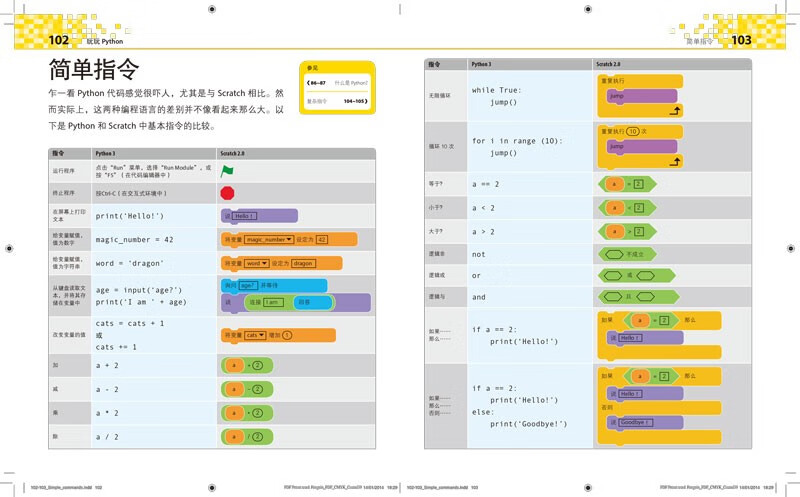Click the orange variable 'a' in the a + 2 block

(234, 365)
